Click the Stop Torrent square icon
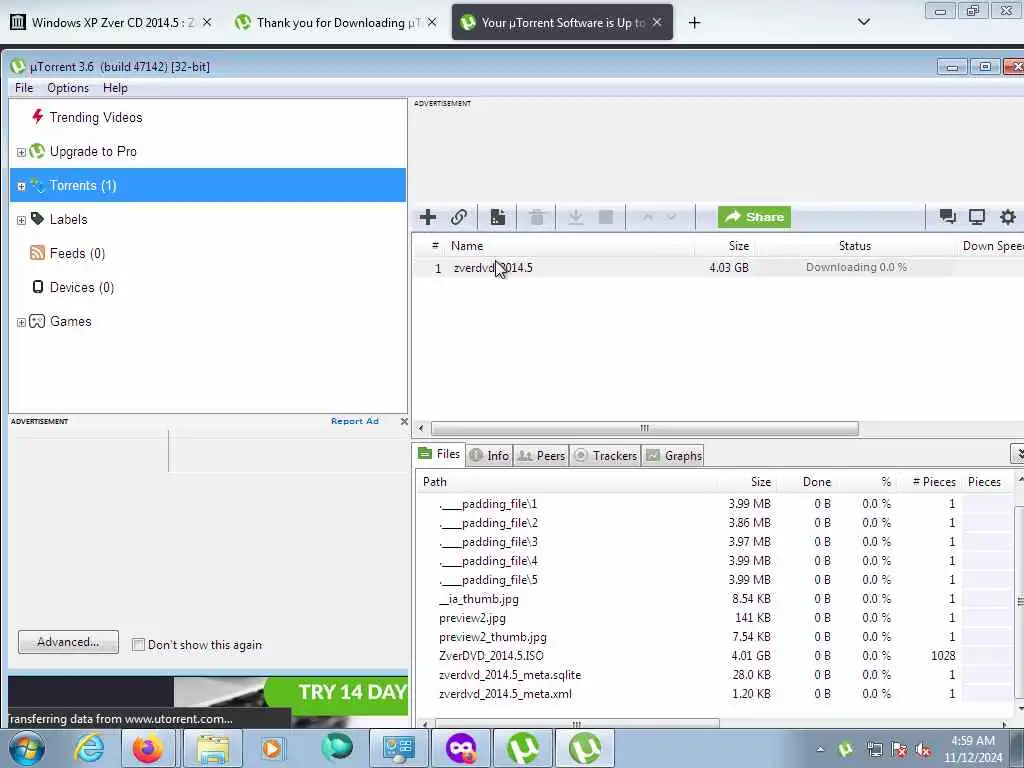This screenshot has width=1024, height=768. pos(606,217)
